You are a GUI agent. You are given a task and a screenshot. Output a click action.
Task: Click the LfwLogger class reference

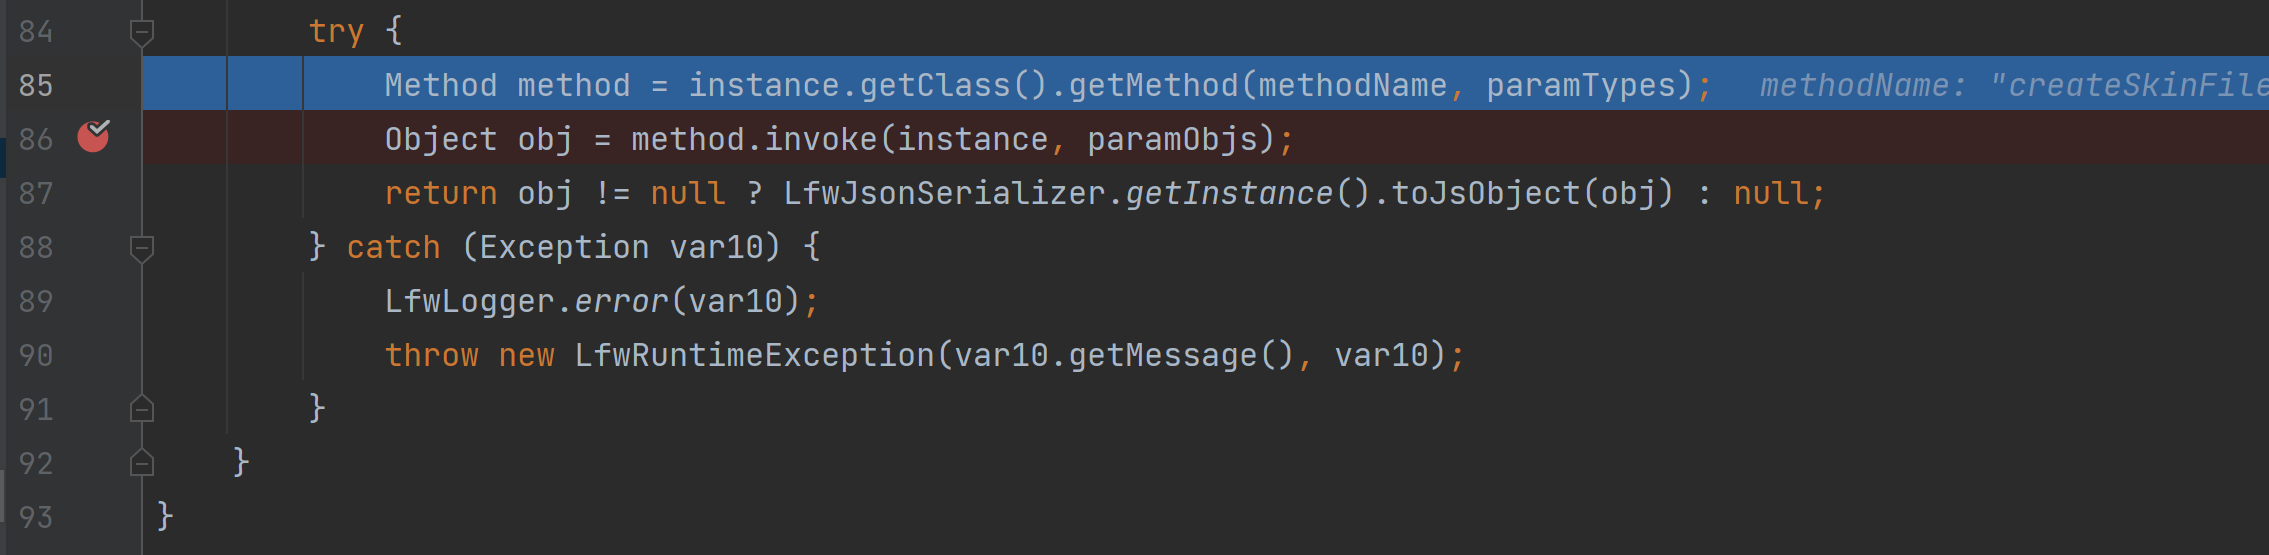(x=470, y=302)
